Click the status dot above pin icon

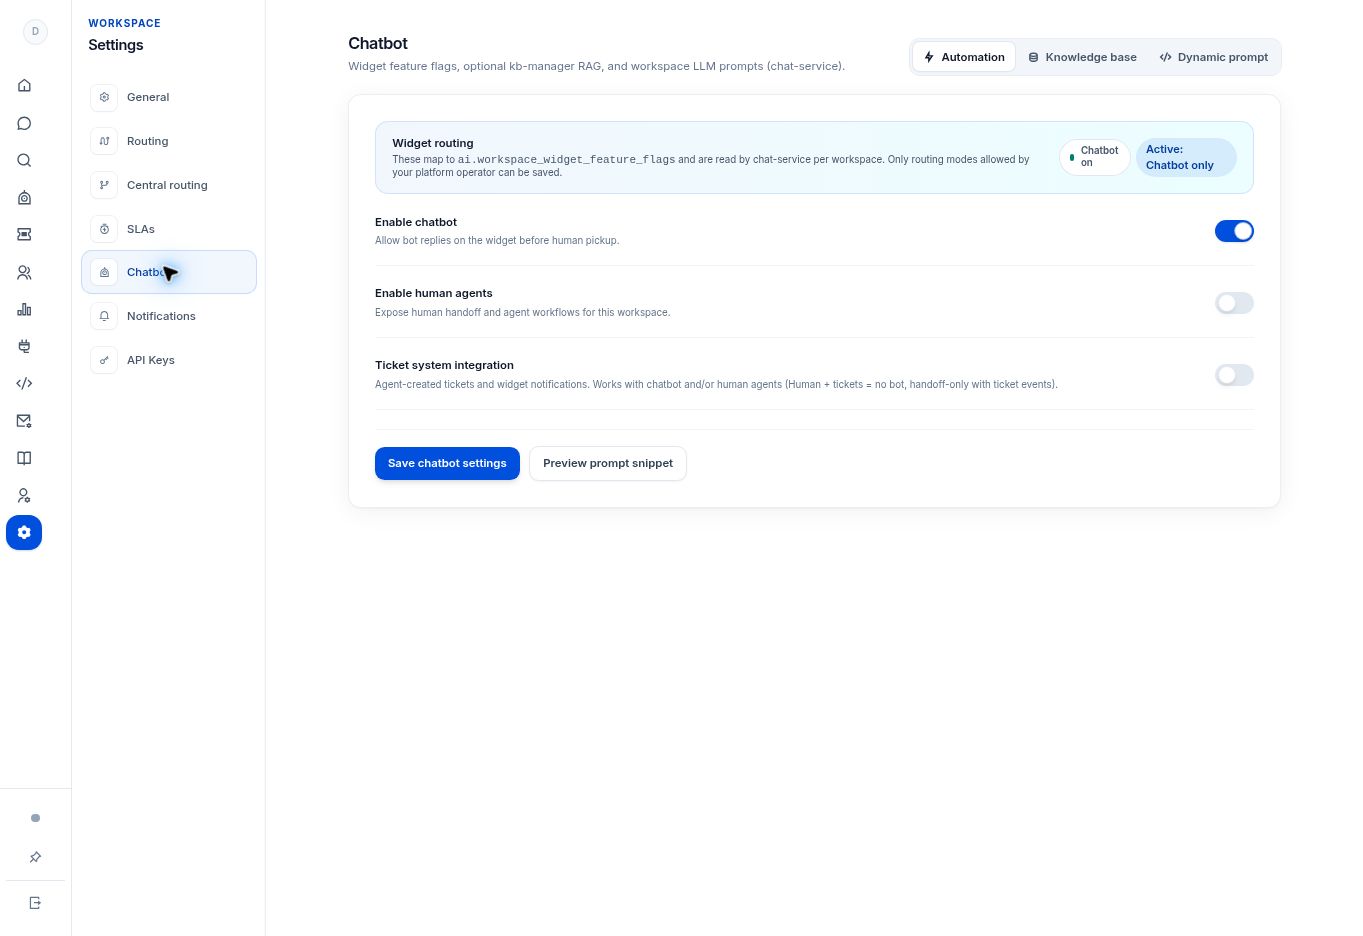coord(35,818)
